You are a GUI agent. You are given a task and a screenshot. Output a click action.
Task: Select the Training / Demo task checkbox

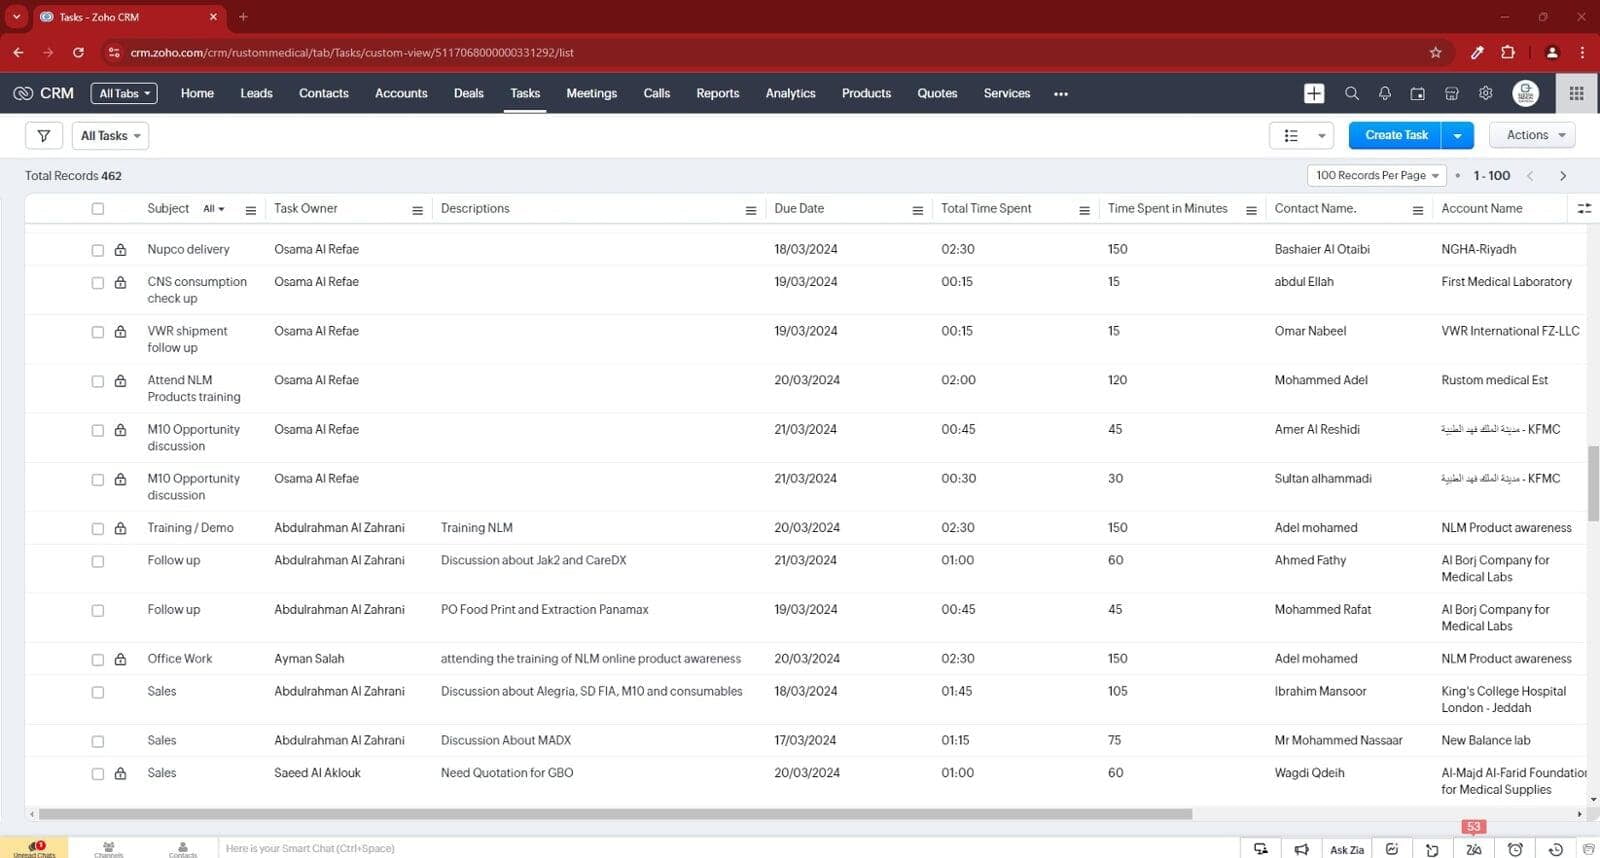tap(97, 529)
